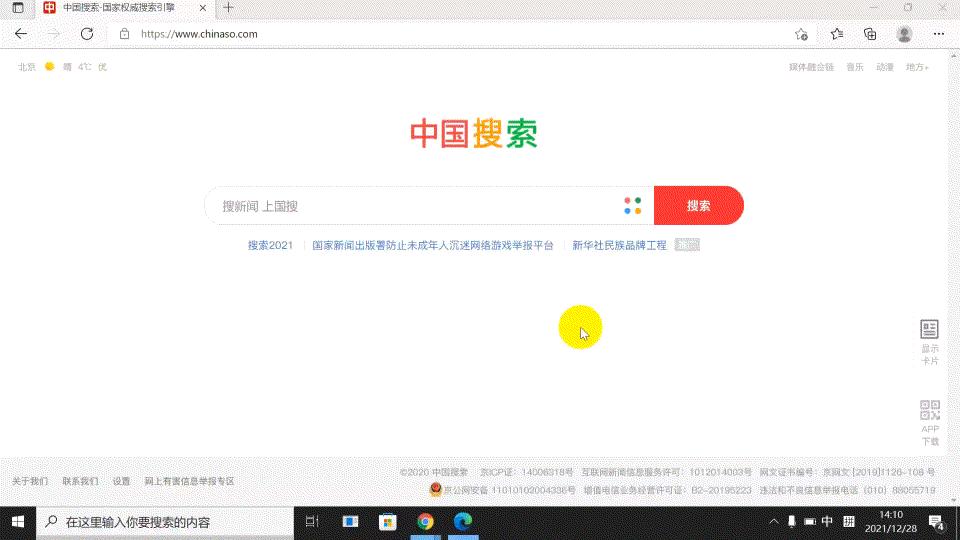Open a new tab with plus button
The image size is (960, 540).
228,7
